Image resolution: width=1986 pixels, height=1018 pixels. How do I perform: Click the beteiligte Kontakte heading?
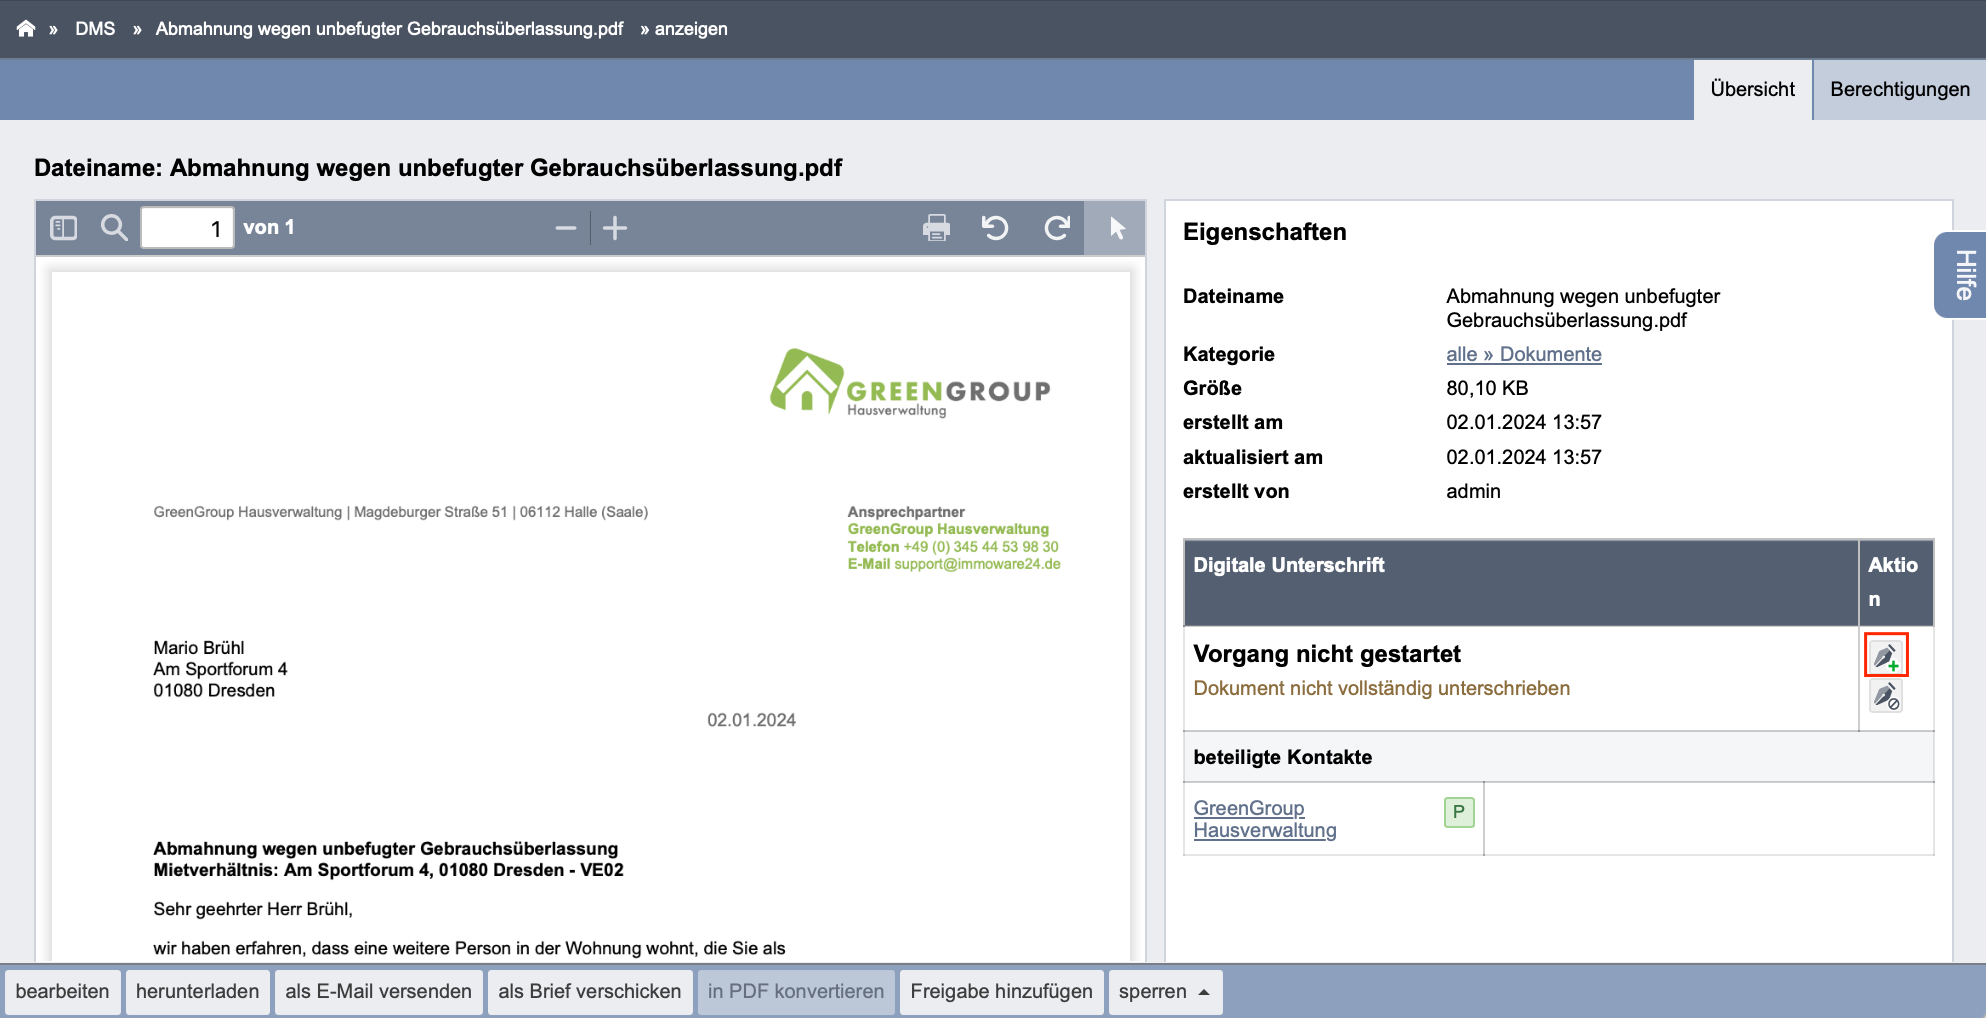pyautogui.click(x=1282, y=757)
